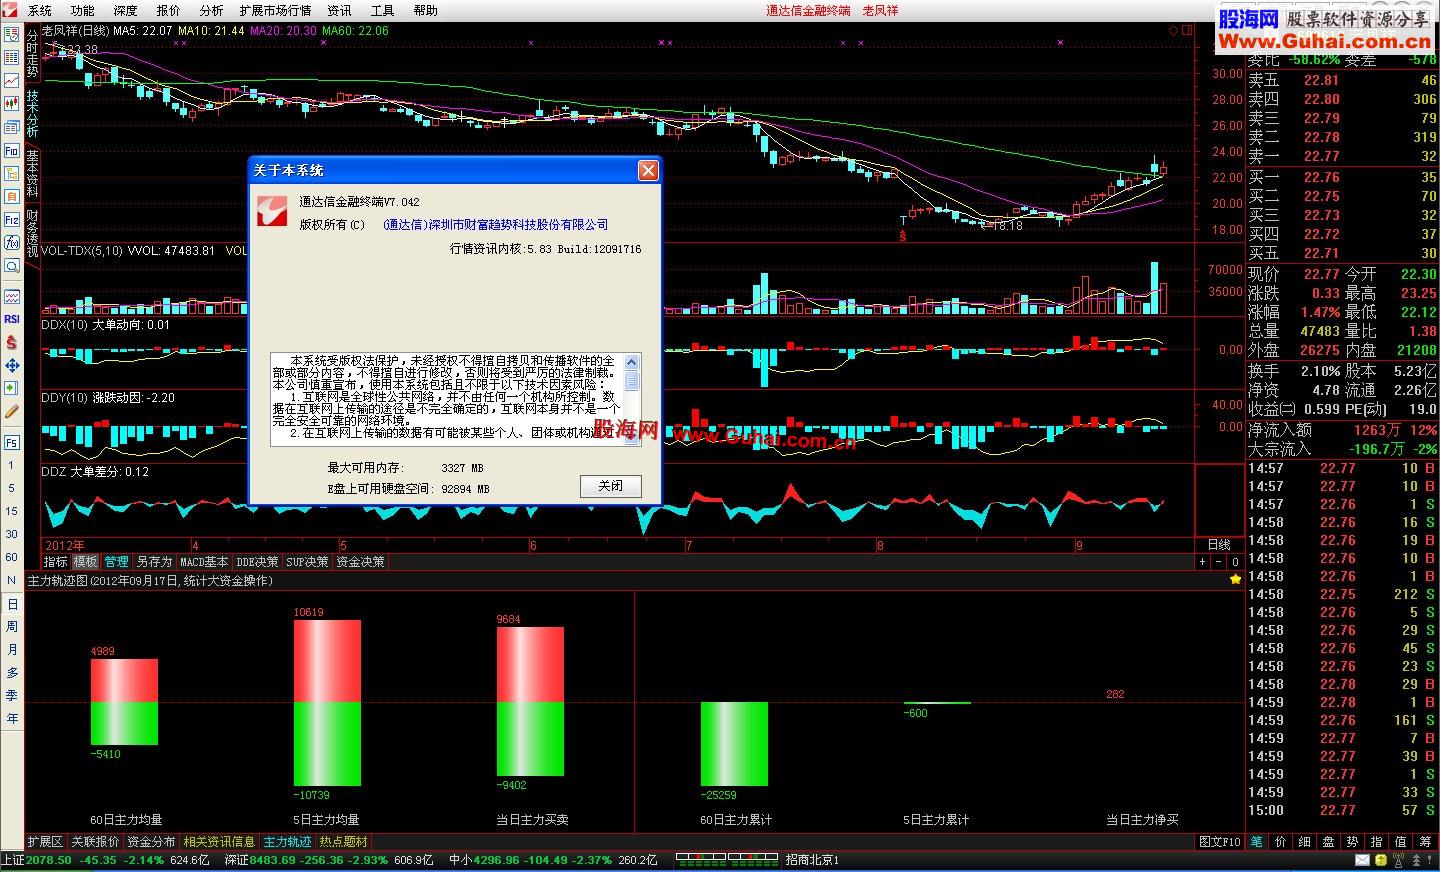Click the 卖五 22.81 order book row
The height and width of the screenshot is (872, 1440).
point(1343,80)
